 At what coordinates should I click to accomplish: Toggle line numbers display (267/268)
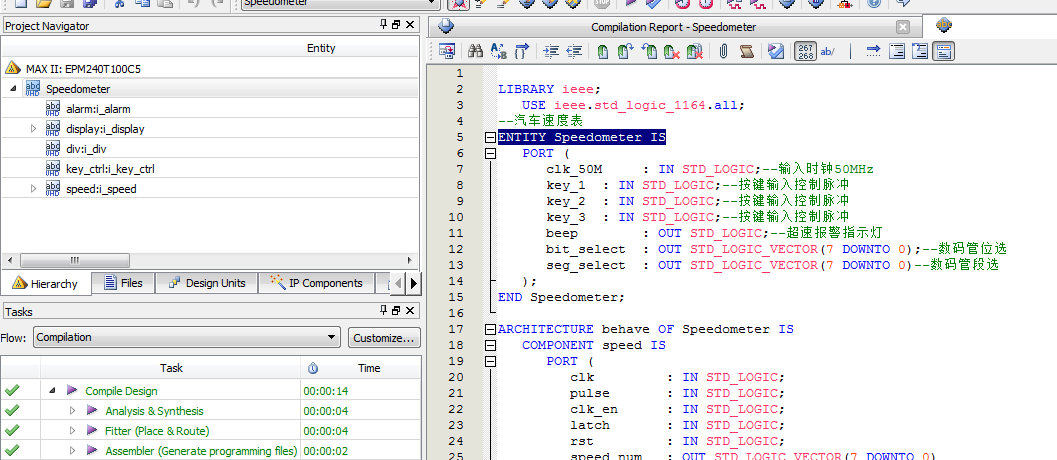pyautogui.click(x=804, y=51)
